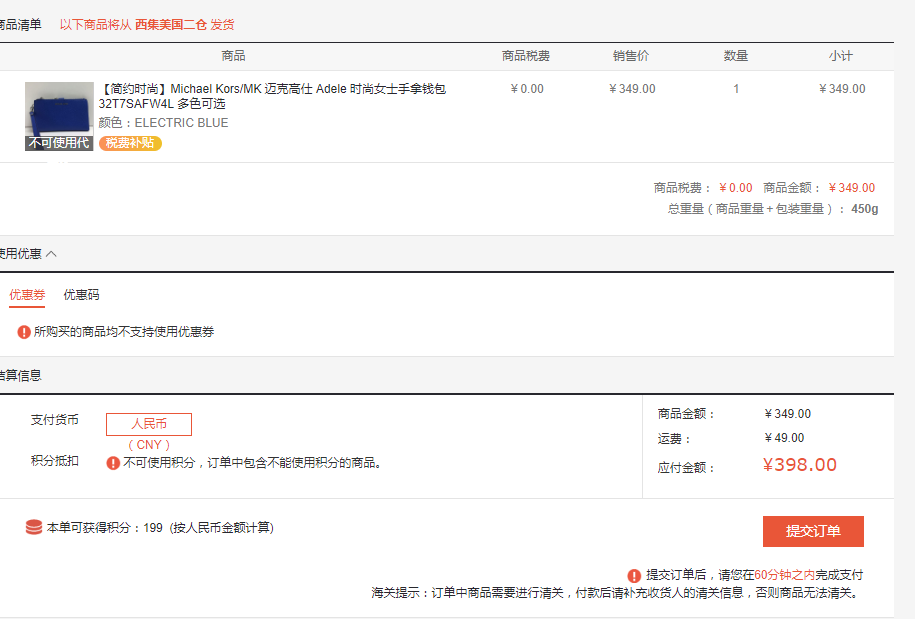Click the 运费 ¥49.00 value
Image resolution: width=915 pixels, height=619 pixels.
pyautogui.click(x=784, y=438)
